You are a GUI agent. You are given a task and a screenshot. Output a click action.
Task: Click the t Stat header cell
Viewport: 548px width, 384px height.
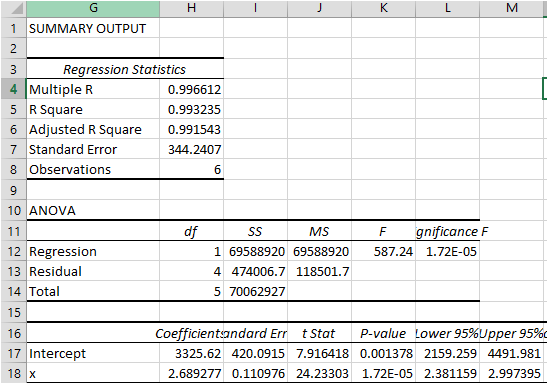click(x=319, y=333)
